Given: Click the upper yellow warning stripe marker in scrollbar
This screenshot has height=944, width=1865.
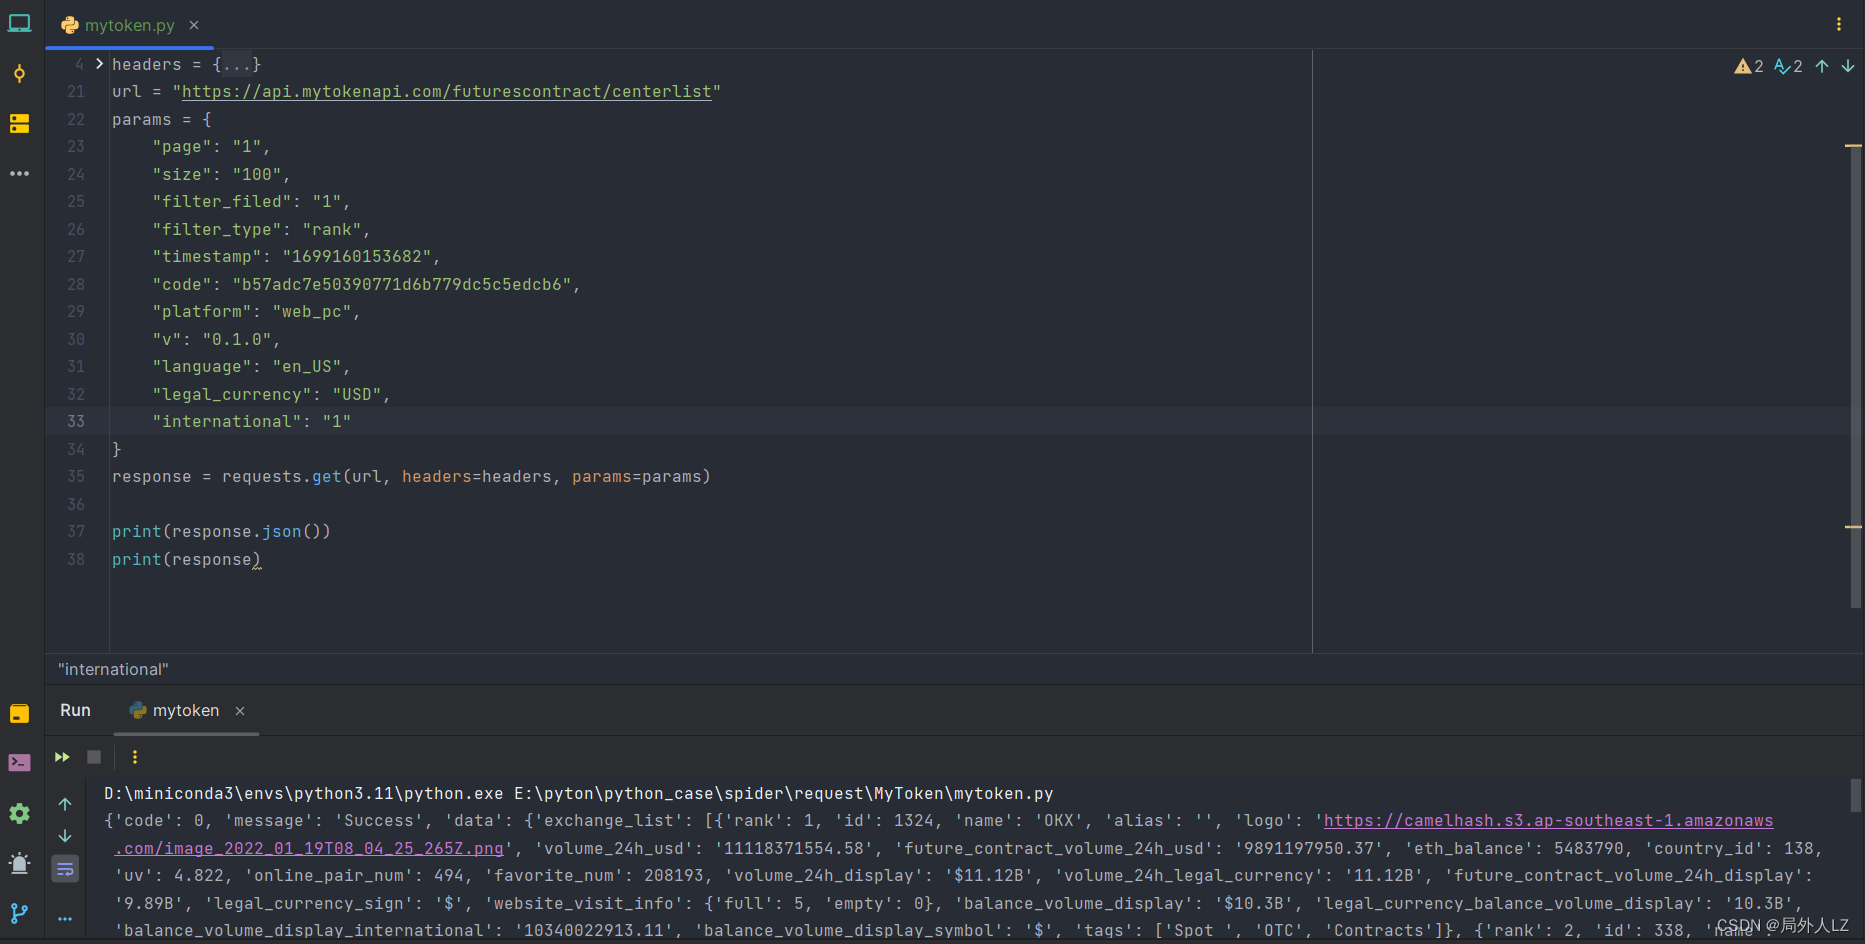Looking at the screenshot, I should pos(1853,146).
